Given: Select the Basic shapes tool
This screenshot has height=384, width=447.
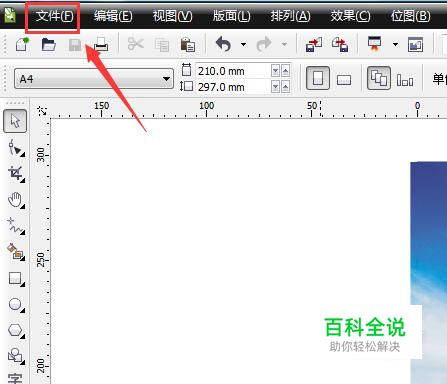Looking at the screenshot, I should point(16,356).
